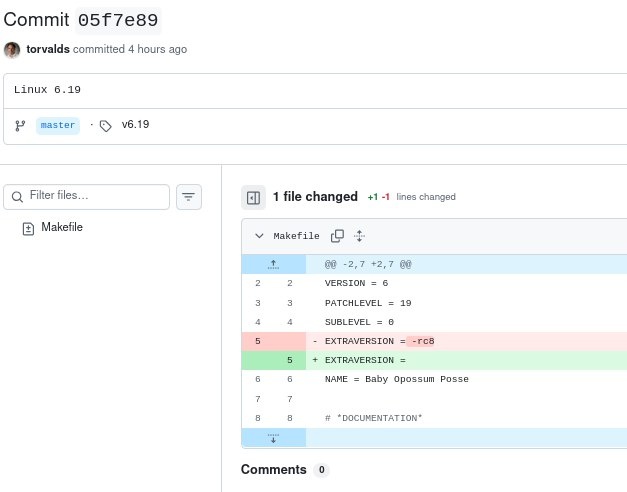This screenshot has width=627, height=492.
Task: Open torvalds avatar image
Action: click(x=12, y=50)
